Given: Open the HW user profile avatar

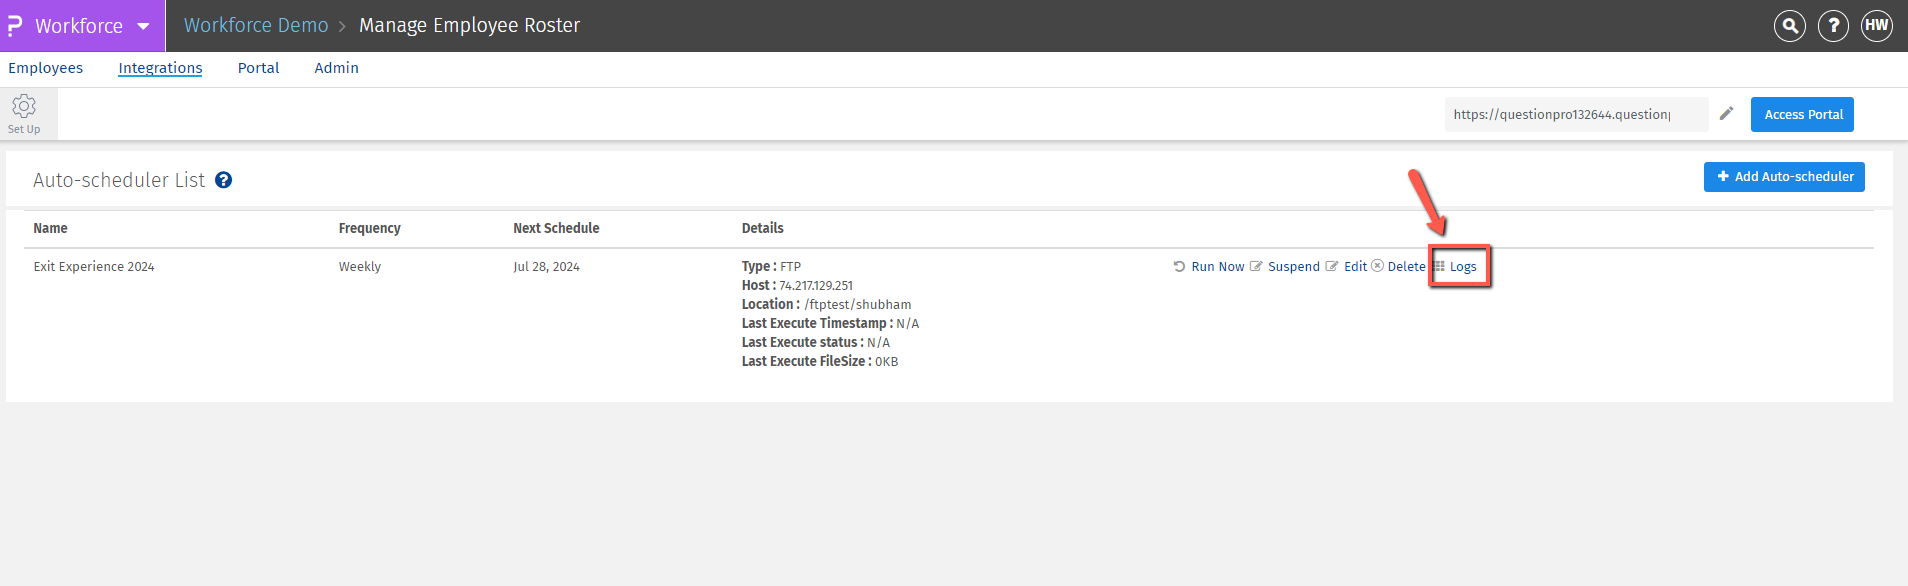Looking at the screenshot, I should (1876, 26).
